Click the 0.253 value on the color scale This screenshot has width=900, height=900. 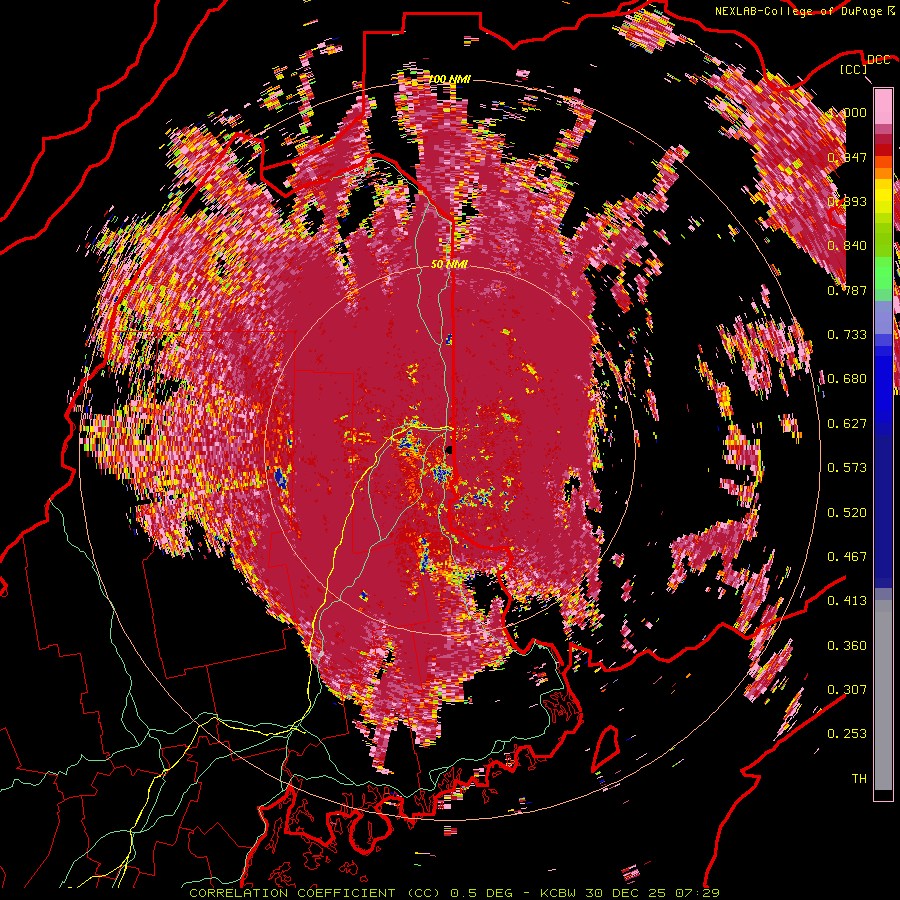click(x=847, y=734)
